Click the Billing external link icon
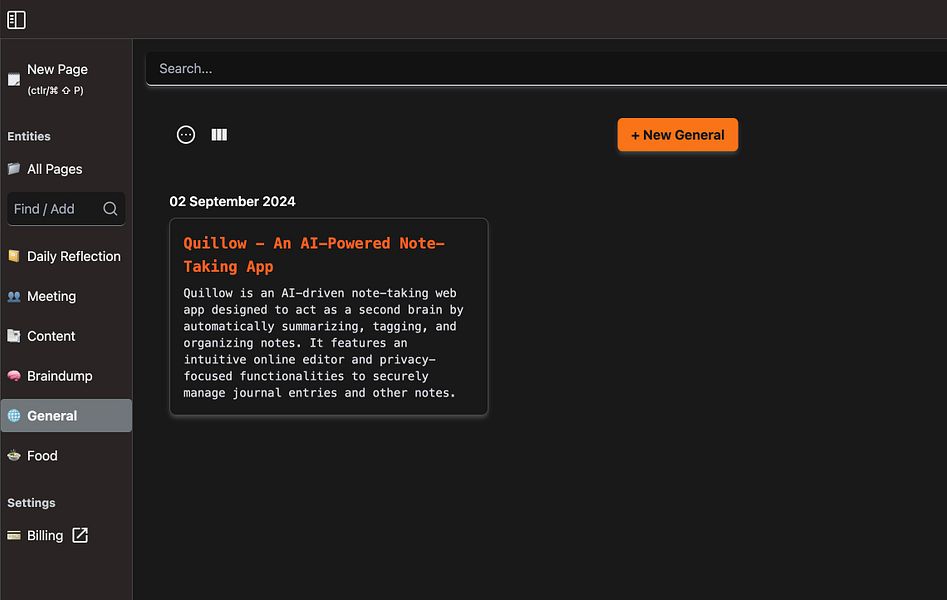 pyautogui.click(x=80, y=535)
